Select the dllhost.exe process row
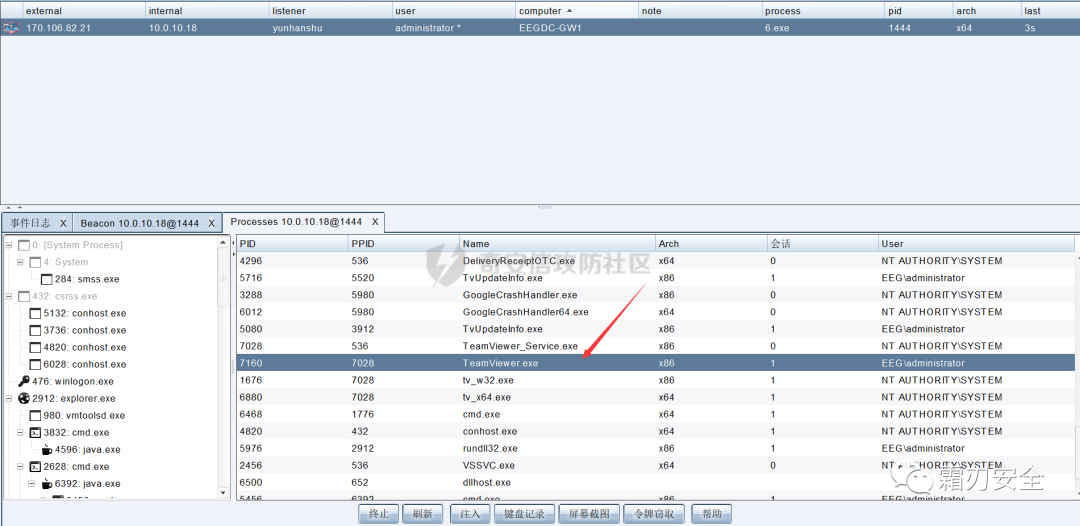 [656, 483]
